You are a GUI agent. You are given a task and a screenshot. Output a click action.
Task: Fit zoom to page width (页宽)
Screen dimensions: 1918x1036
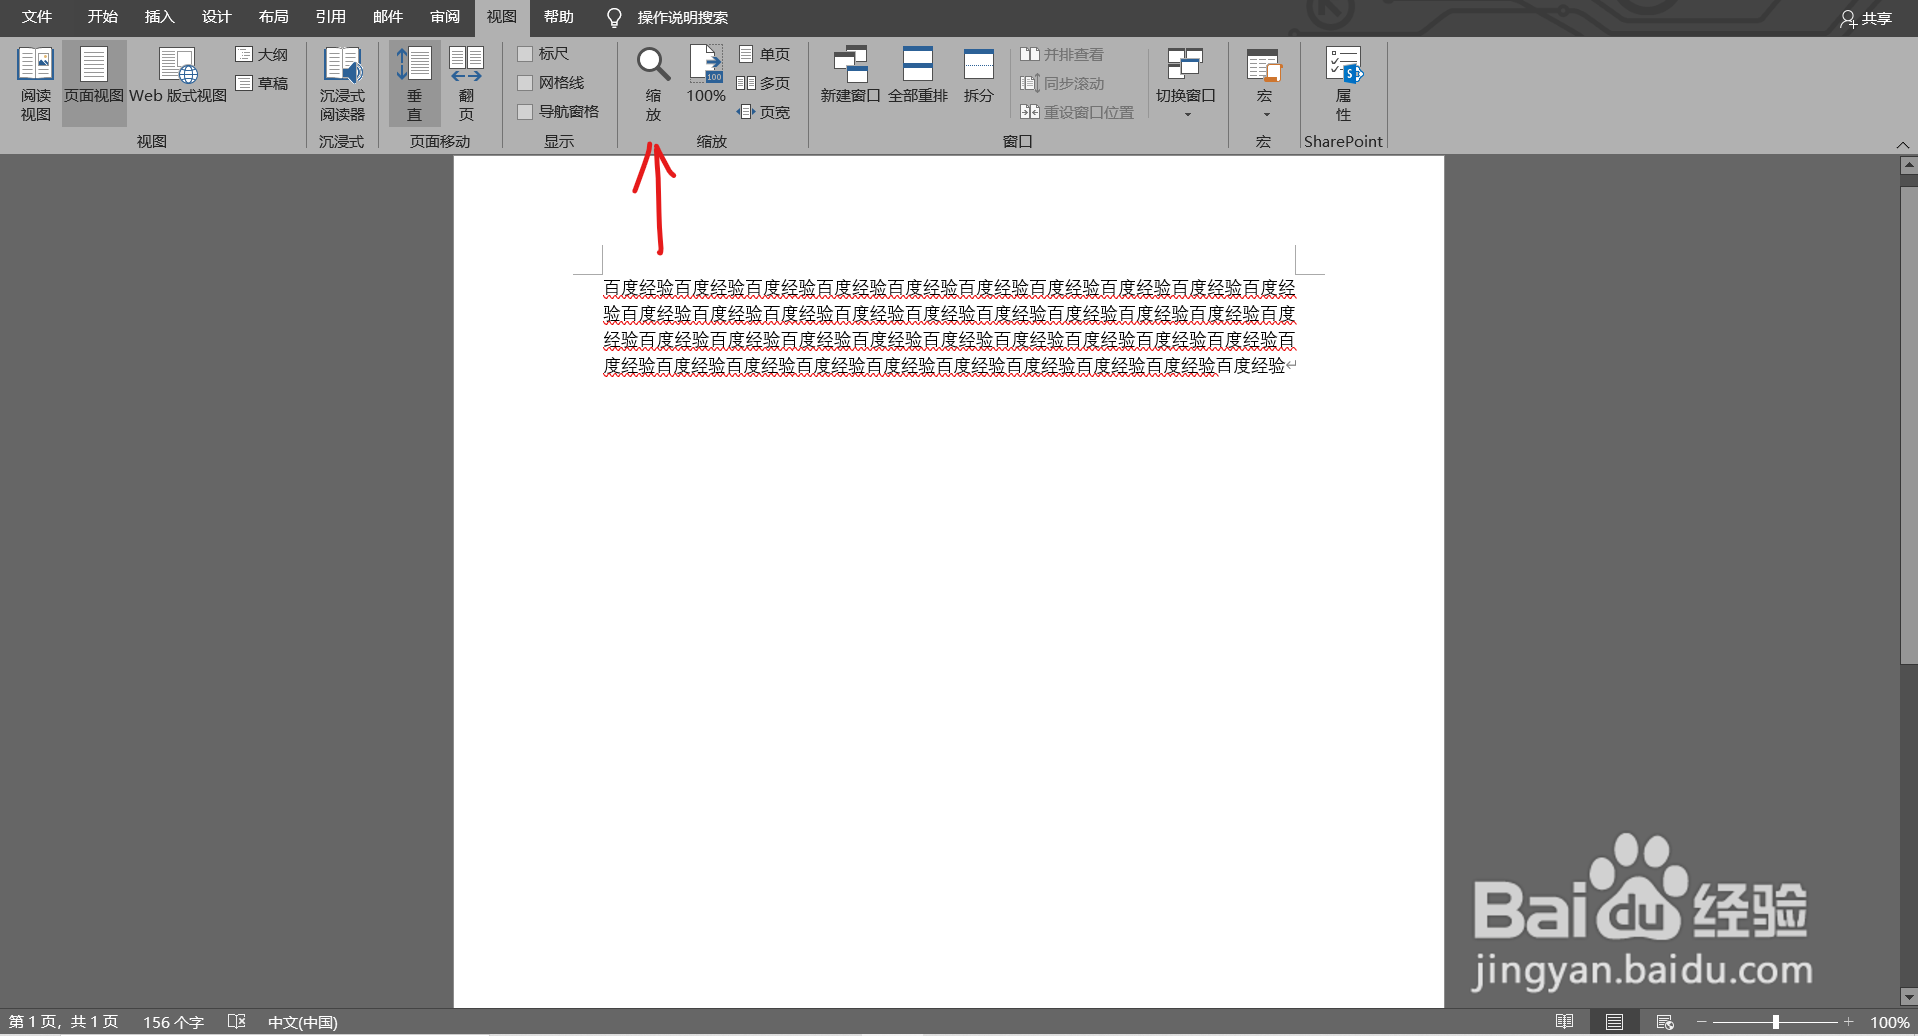click(764, 112)
